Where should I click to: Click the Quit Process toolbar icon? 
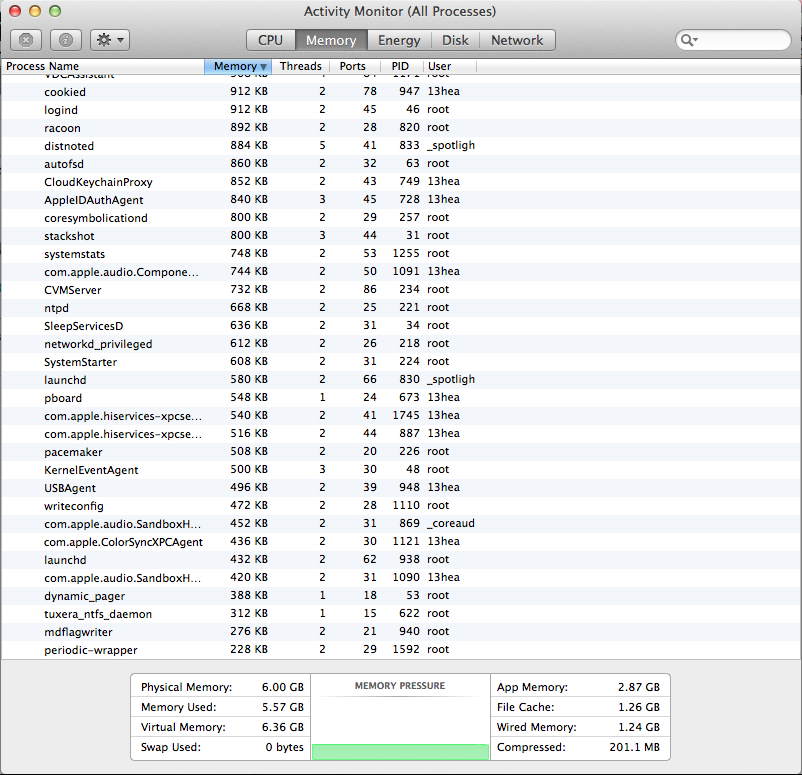point(26,40)
